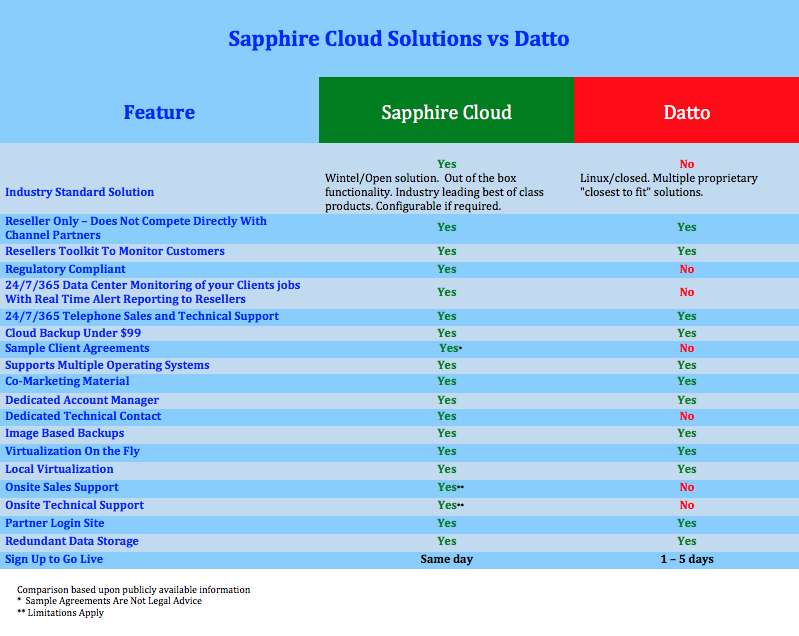Click the Linux/closed description text
This screenshot has width=799, height=636.
pyautogui.click(x=669, y=185)
